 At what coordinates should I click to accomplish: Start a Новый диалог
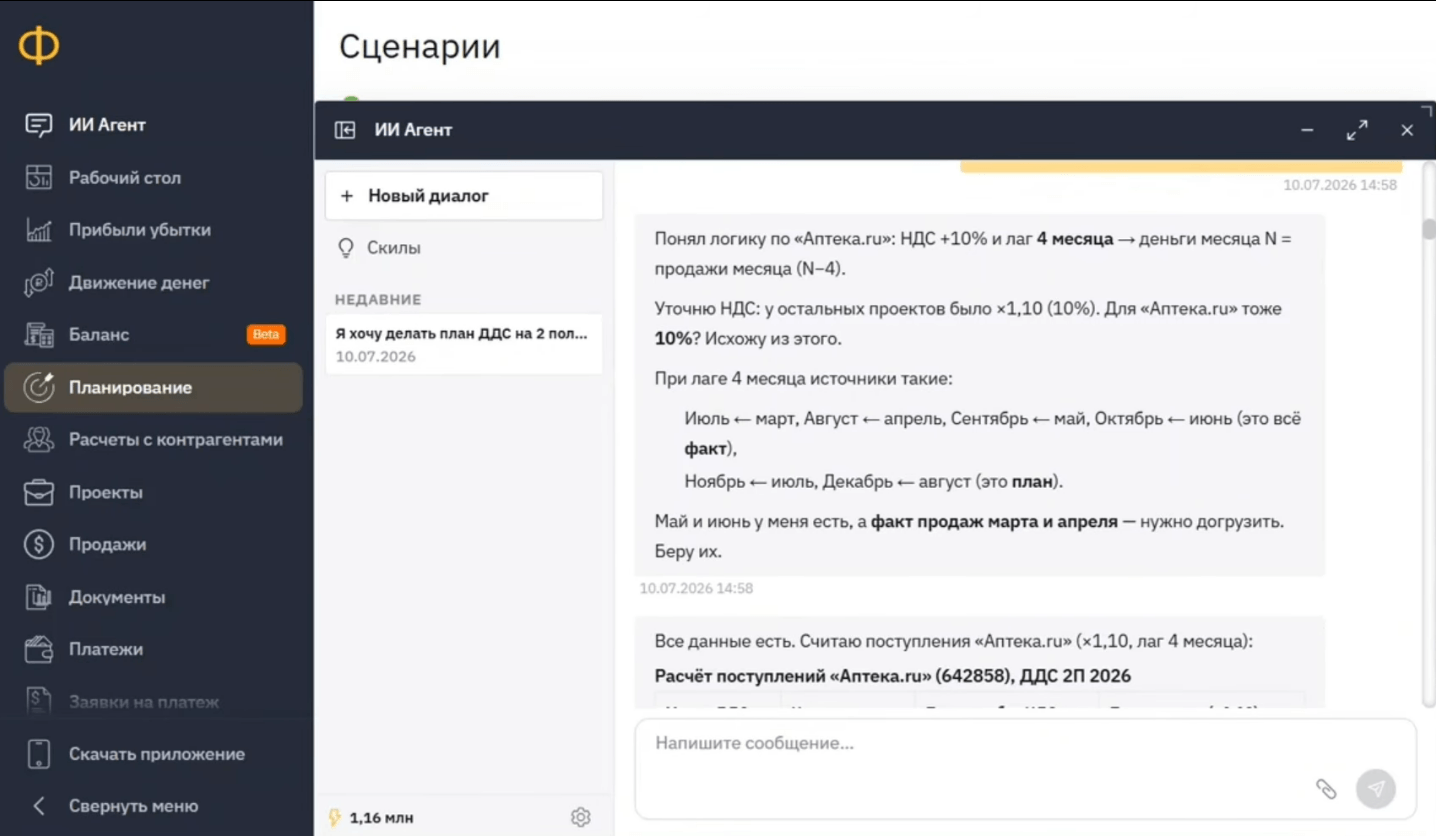point(464,196)
